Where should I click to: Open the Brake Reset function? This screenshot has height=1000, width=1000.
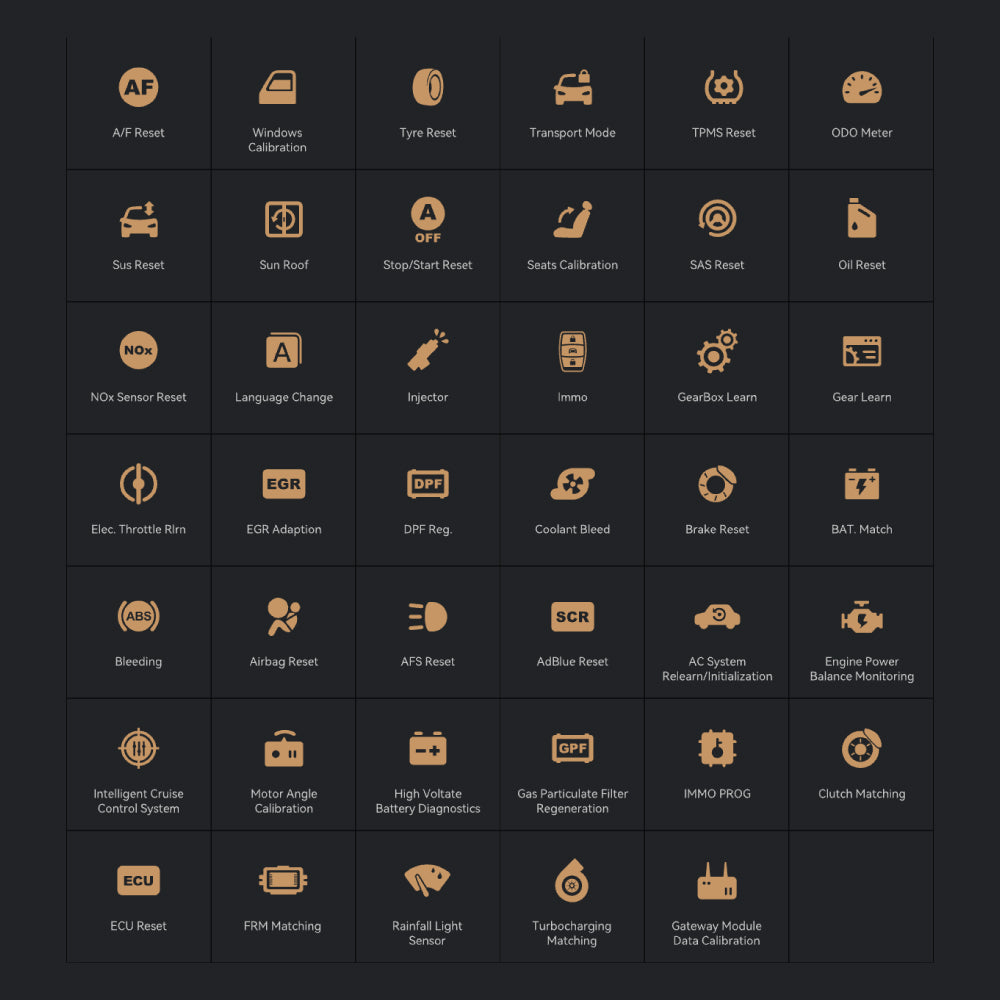click(717, 484)
